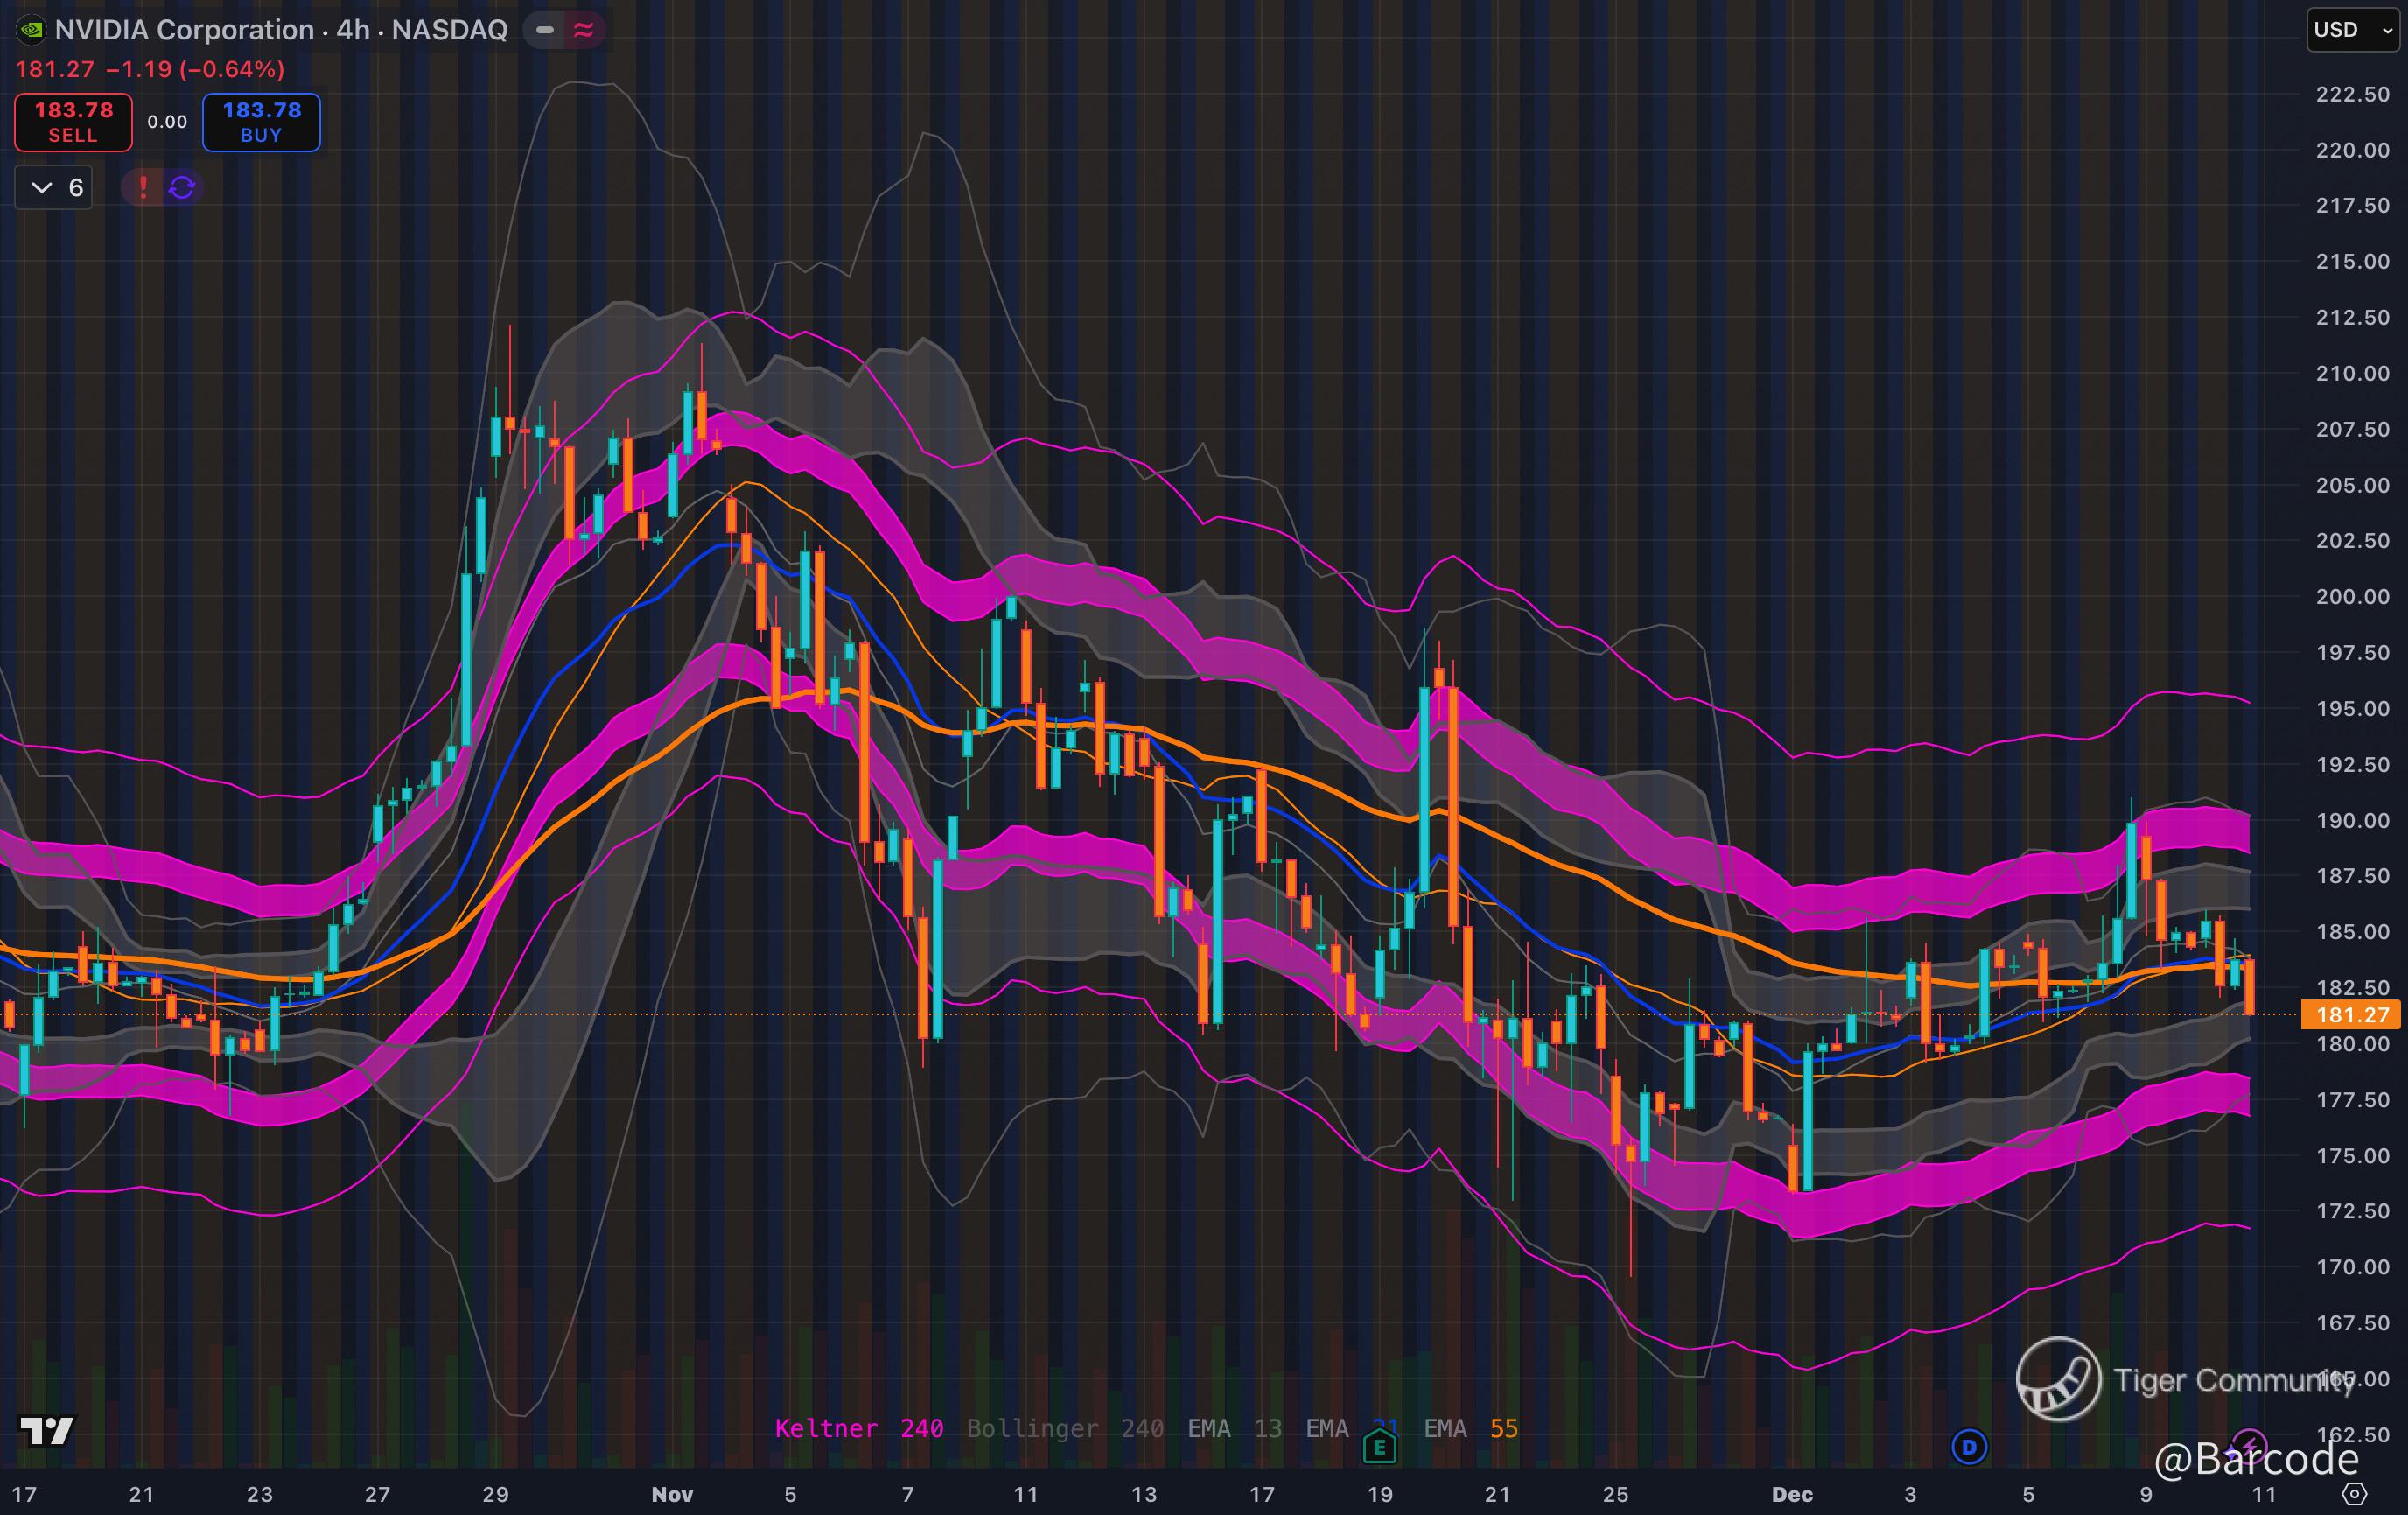Select the Bollinger 240 indicator label
The image size is (2408, 1515).
pos(1064,1428)
